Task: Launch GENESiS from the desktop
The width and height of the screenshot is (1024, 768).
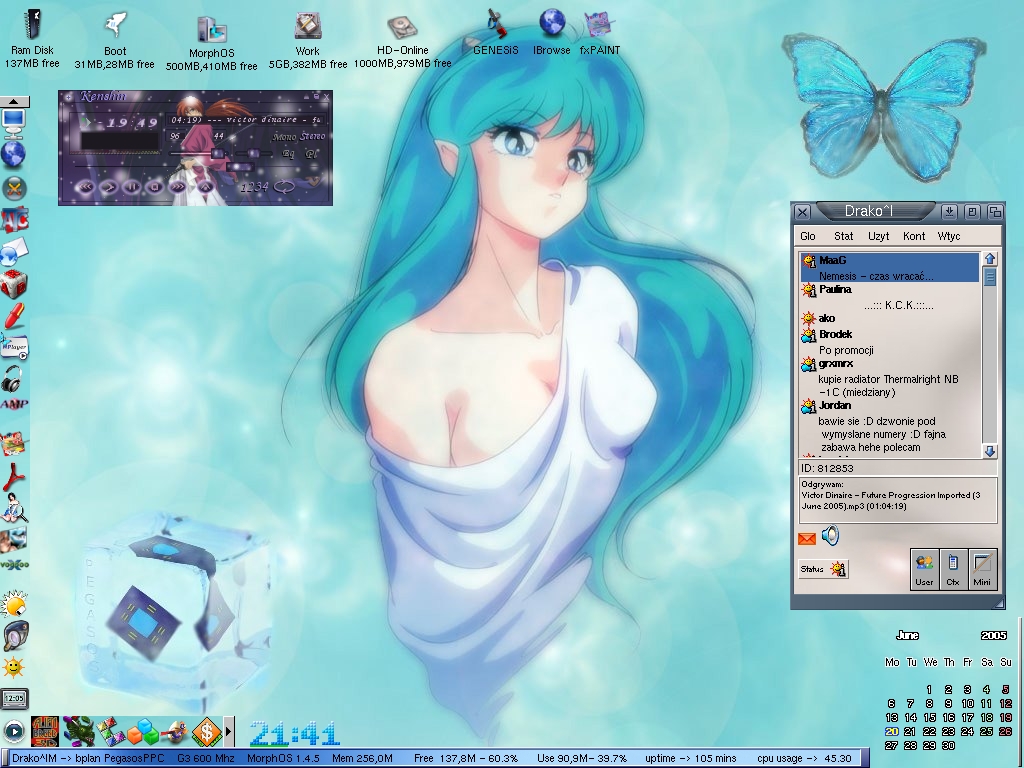Action: coord(495,25)
